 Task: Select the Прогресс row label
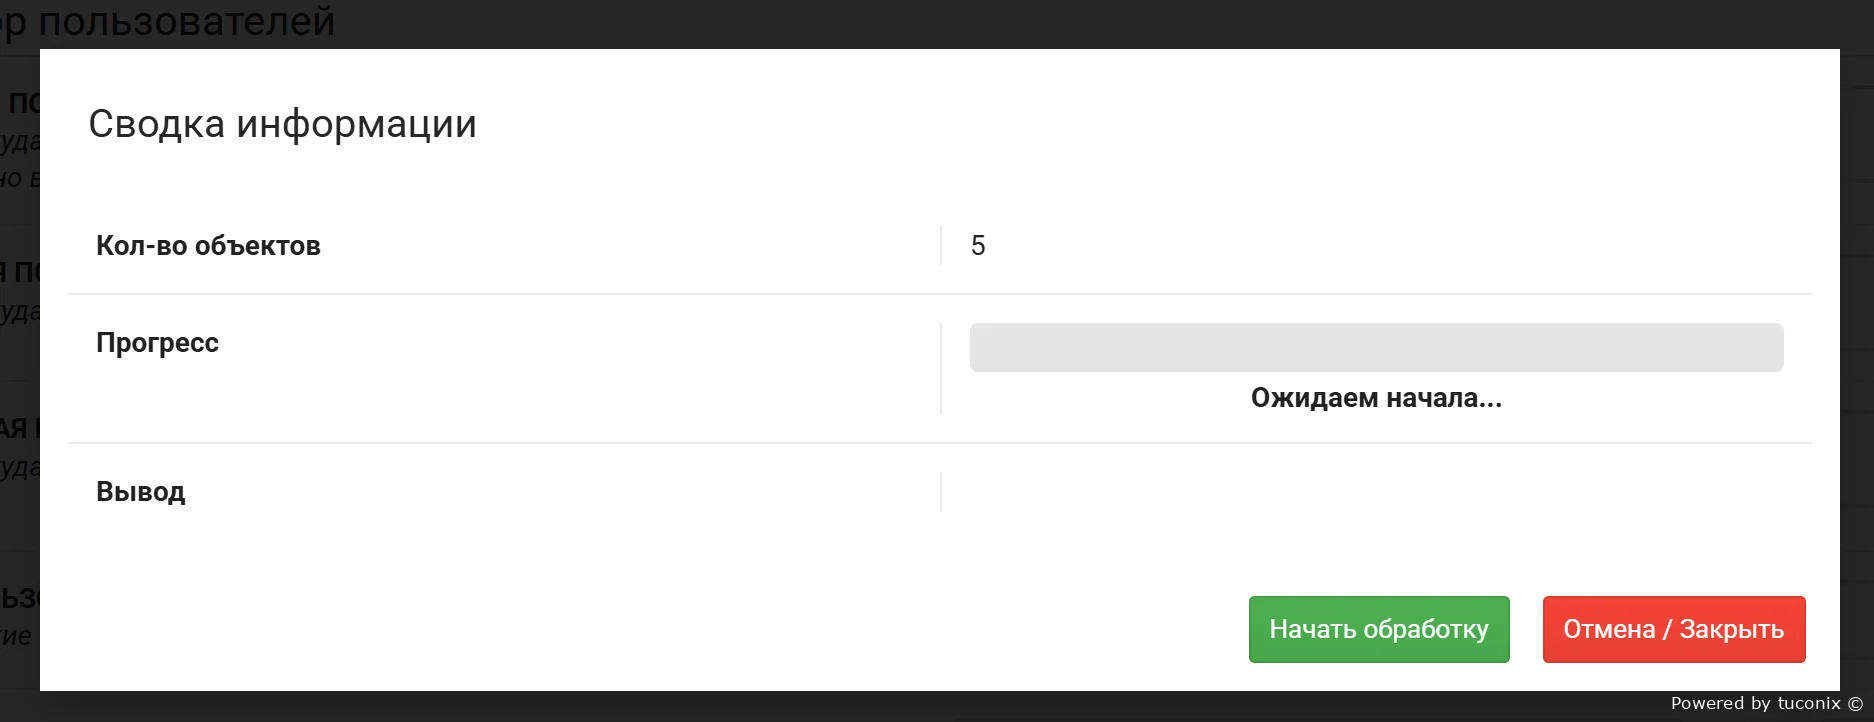coord(157,343)
